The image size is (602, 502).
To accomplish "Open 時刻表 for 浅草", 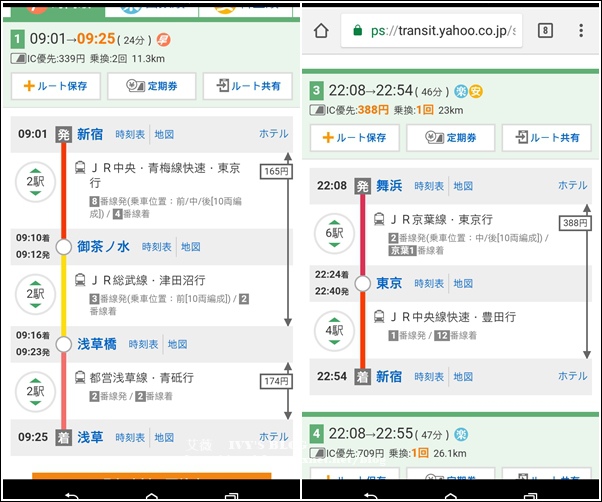I will click(x=130, y=438).
